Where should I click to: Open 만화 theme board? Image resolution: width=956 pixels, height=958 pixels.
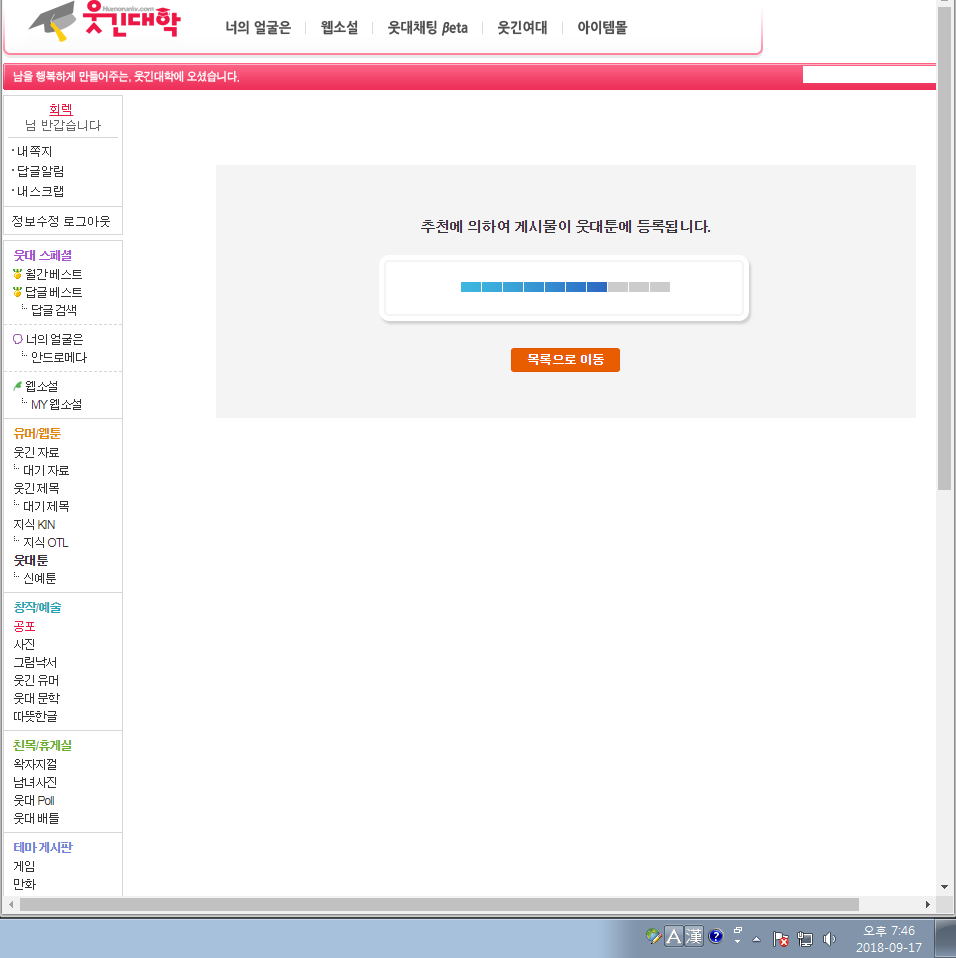[24, 884]
